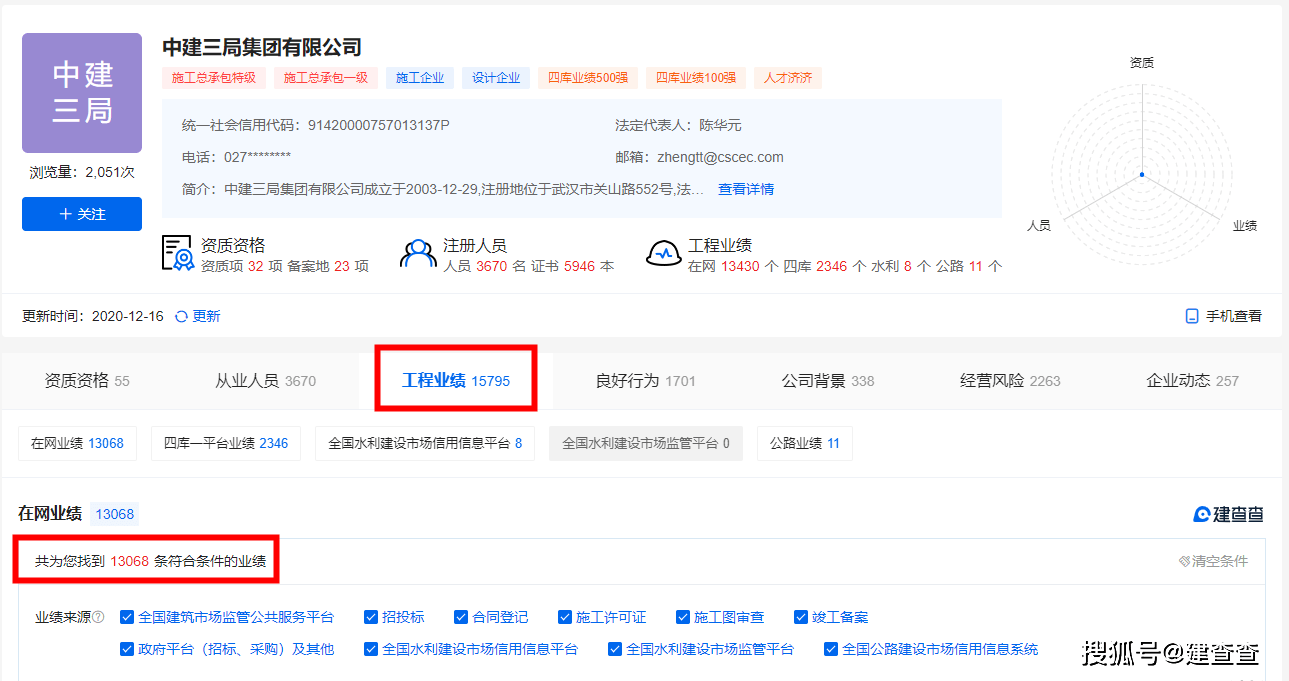The width and height of the screenshot is (1289, 681).
Task: Click the 清空条件 eraser icon
Action: click(x=1184, y=561)
